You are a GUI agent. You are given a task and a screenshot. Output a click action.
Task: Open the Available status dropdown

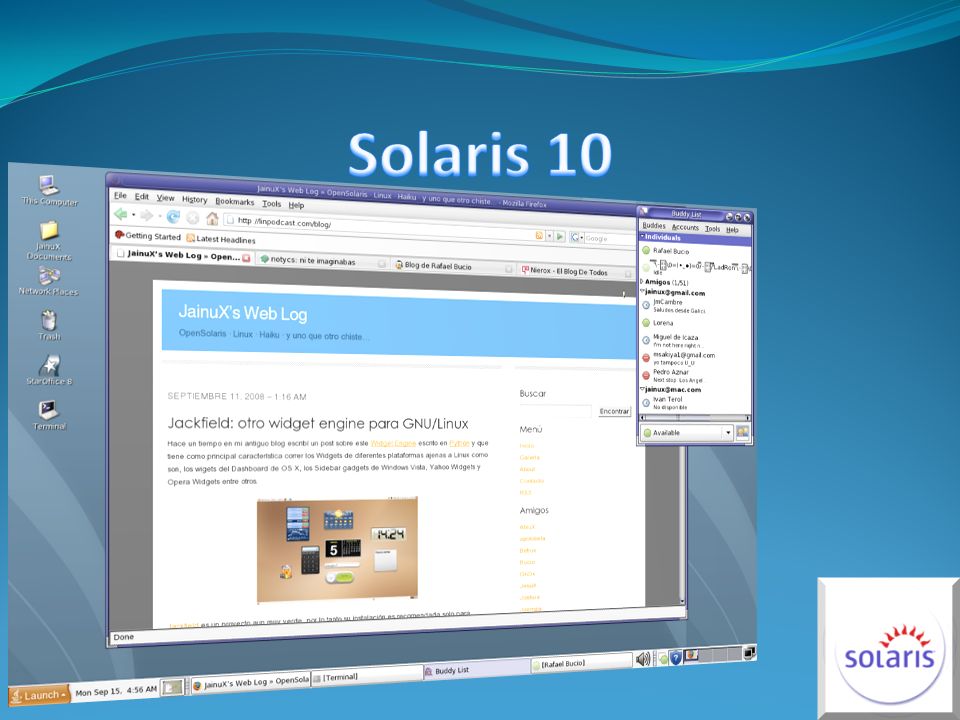click(x=727, y=432)
